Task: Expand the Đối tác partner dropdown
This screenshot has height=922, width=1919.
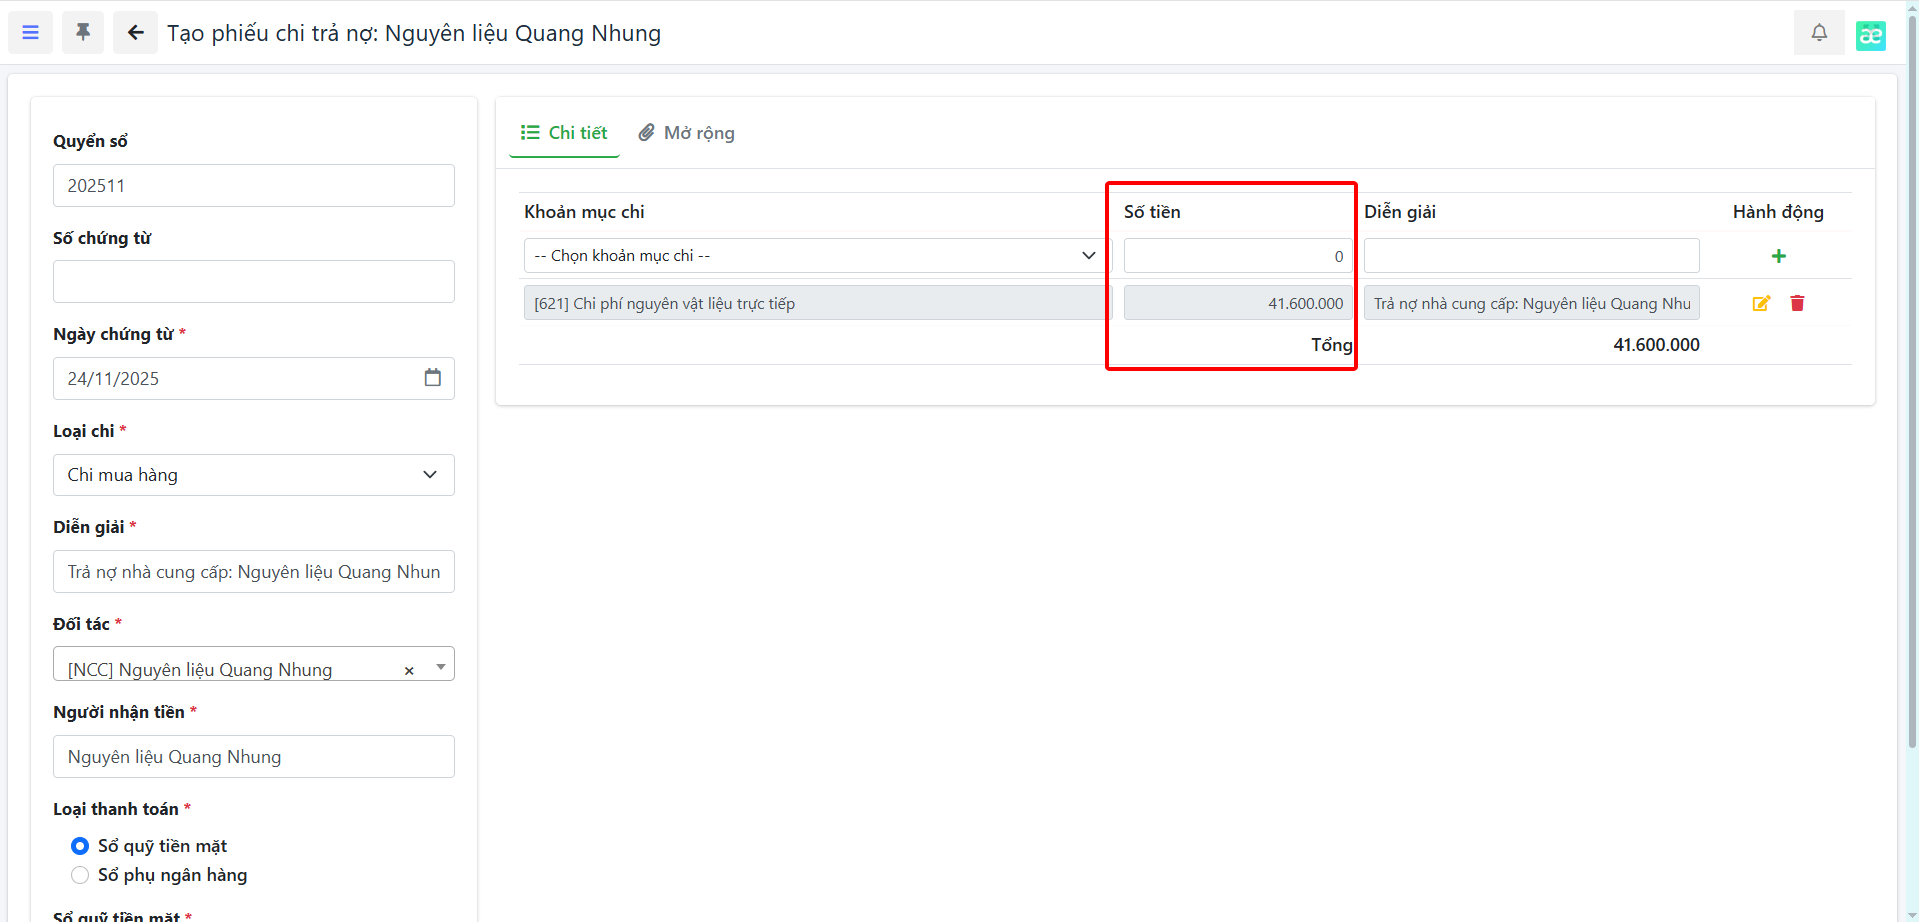Action: (441, 667)
